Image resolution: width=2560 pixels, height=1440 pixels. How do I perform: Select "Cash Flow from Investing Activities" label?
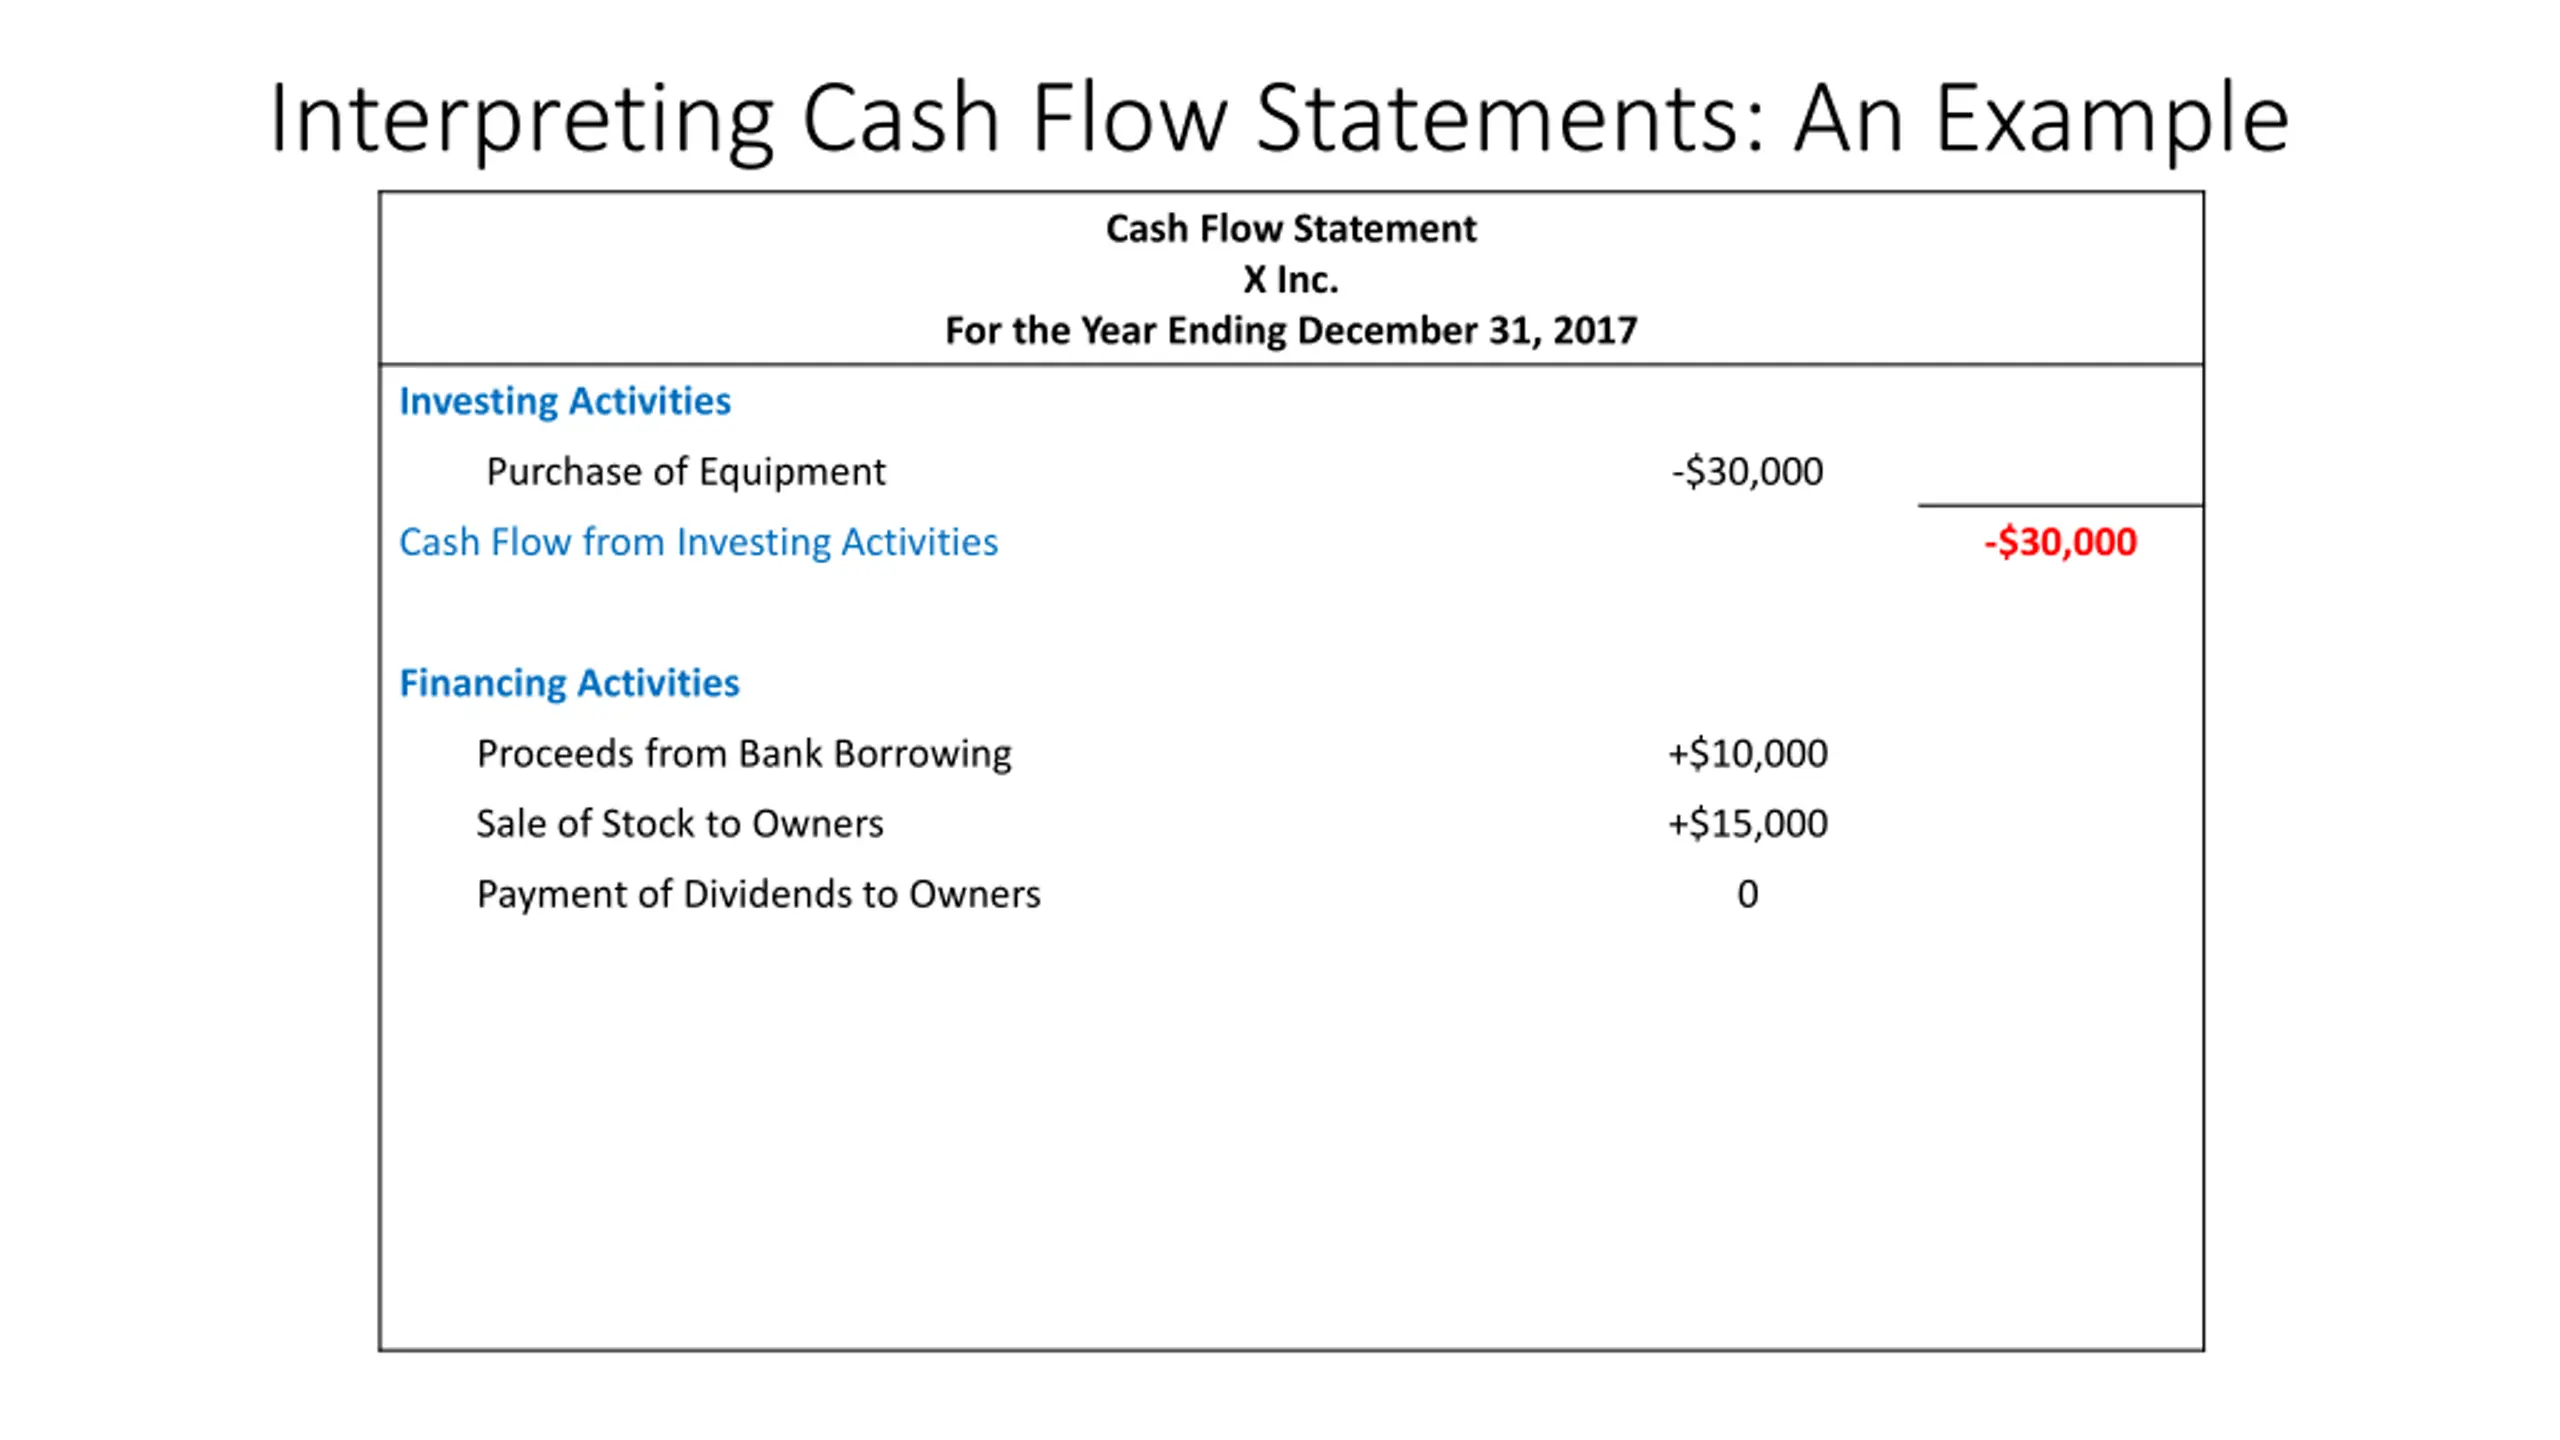click(x=698, y=542)
